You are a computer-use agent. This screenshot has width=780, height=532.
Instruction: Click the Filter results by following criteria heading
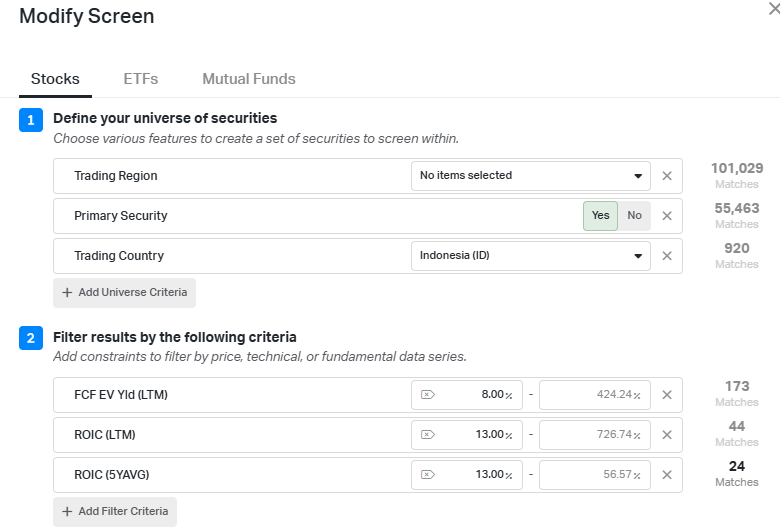175,337
